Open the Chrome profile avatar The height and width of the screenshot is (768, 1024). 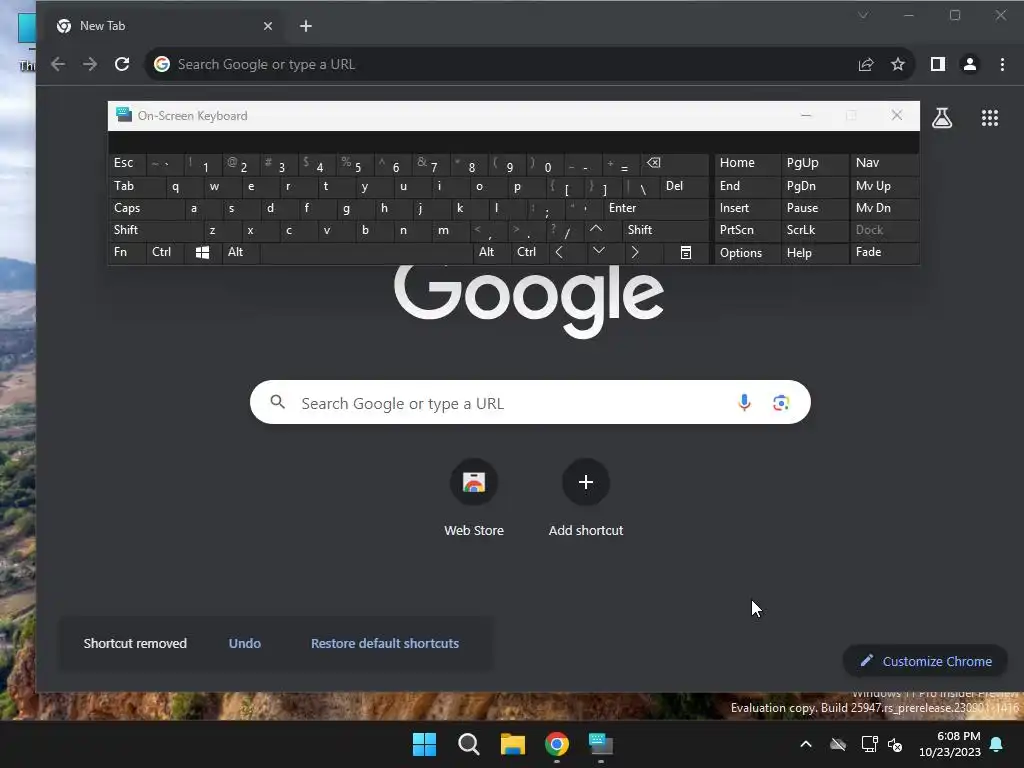click(970, 64)
